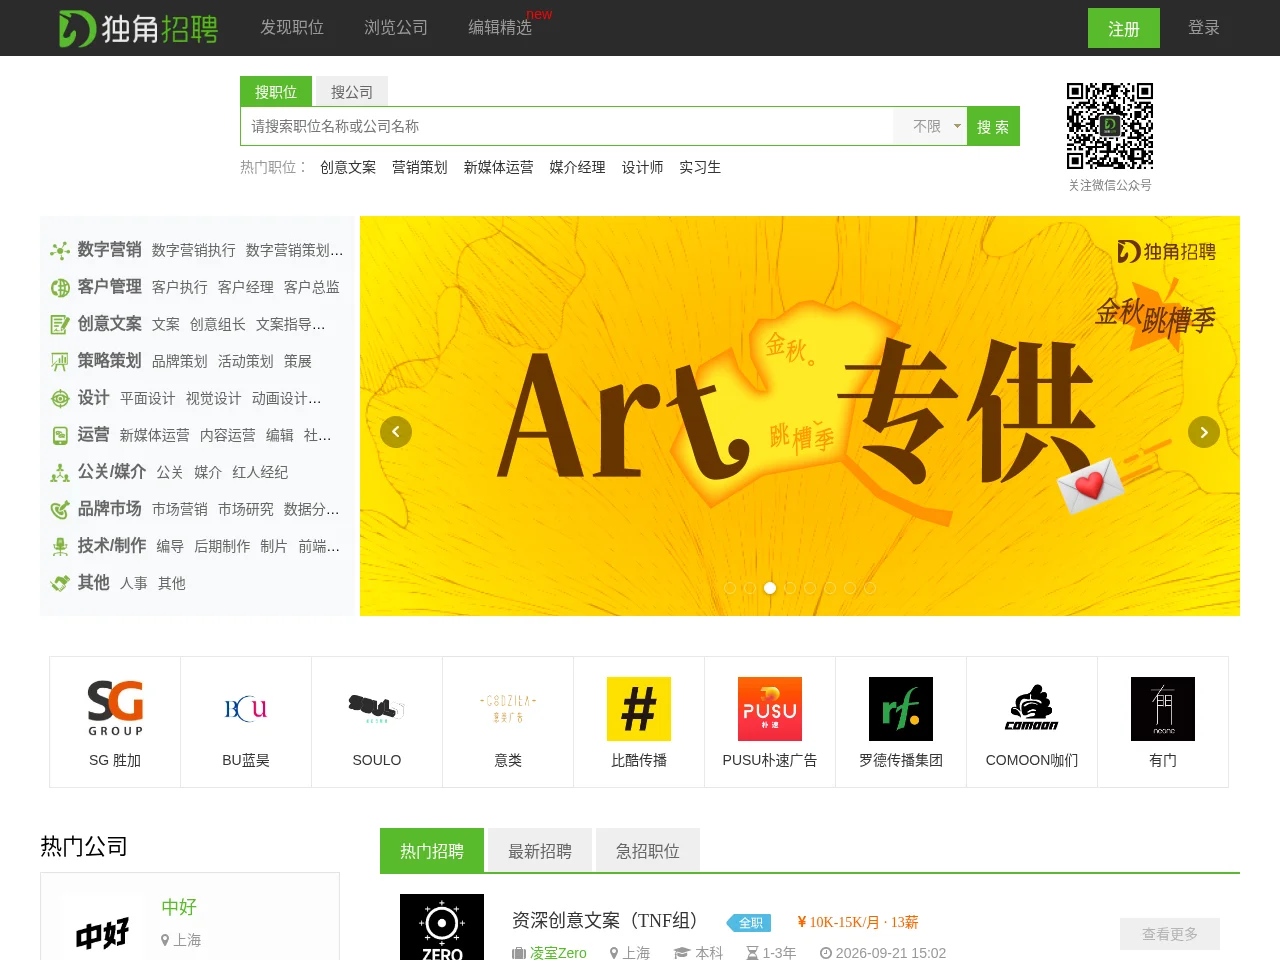Advance to next banner slide arrow
Viewport: 1280px width, 960px height.
pos(1204,432)
